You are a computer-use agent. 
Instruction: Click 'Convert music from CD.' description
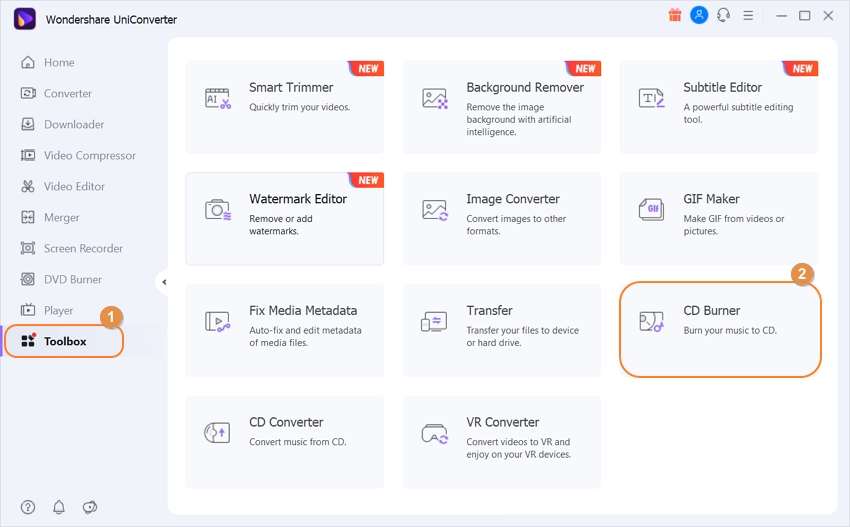click(298, 442)
